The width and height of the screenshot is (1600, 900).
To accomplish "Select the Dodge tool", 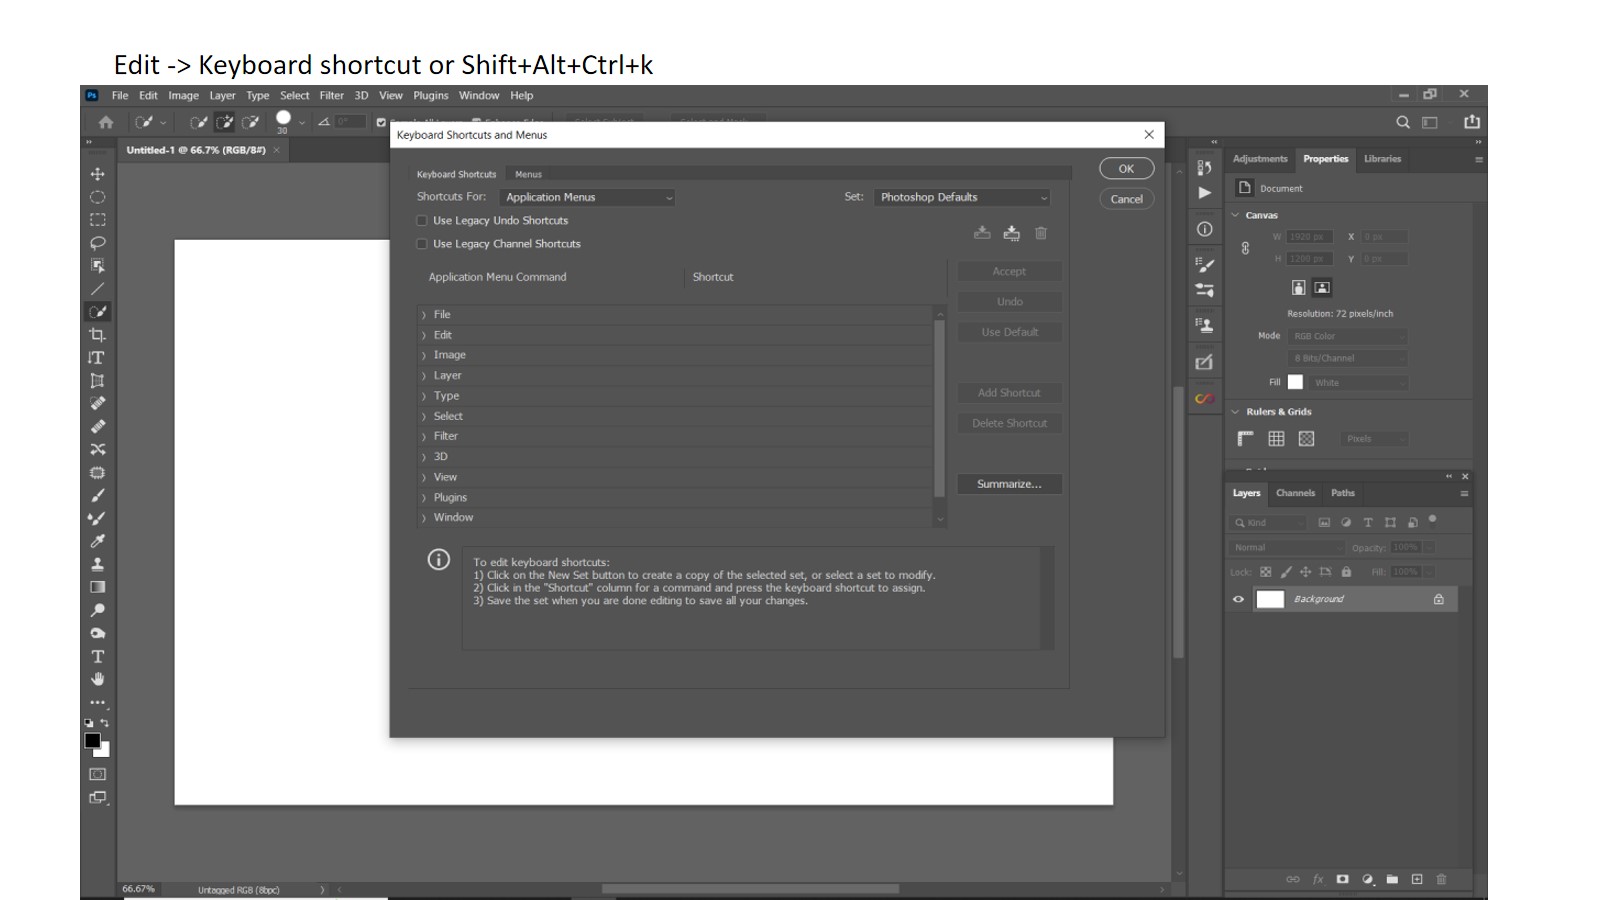I will pyautogui.click(x=97, y=610).
